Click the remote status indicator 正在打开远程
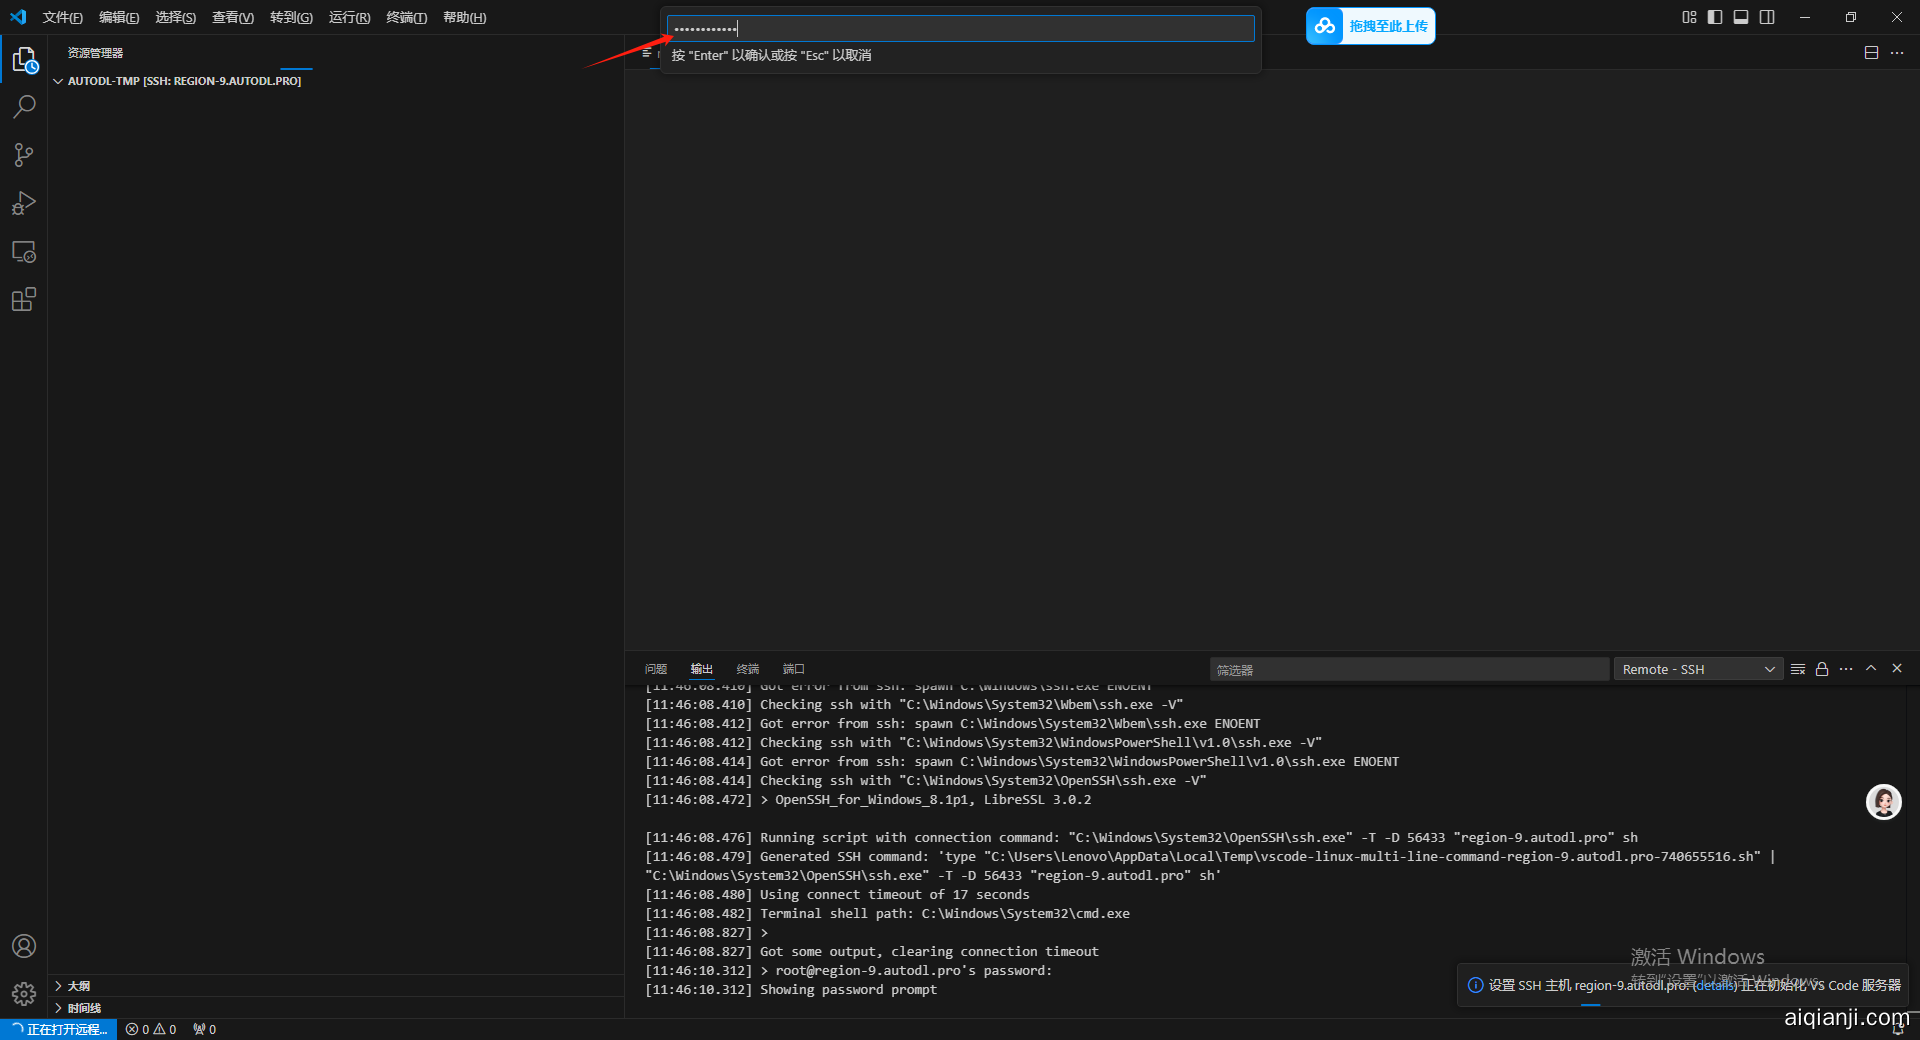The width and height of the screenshot is (1920, 1040). coord(59,1029)
